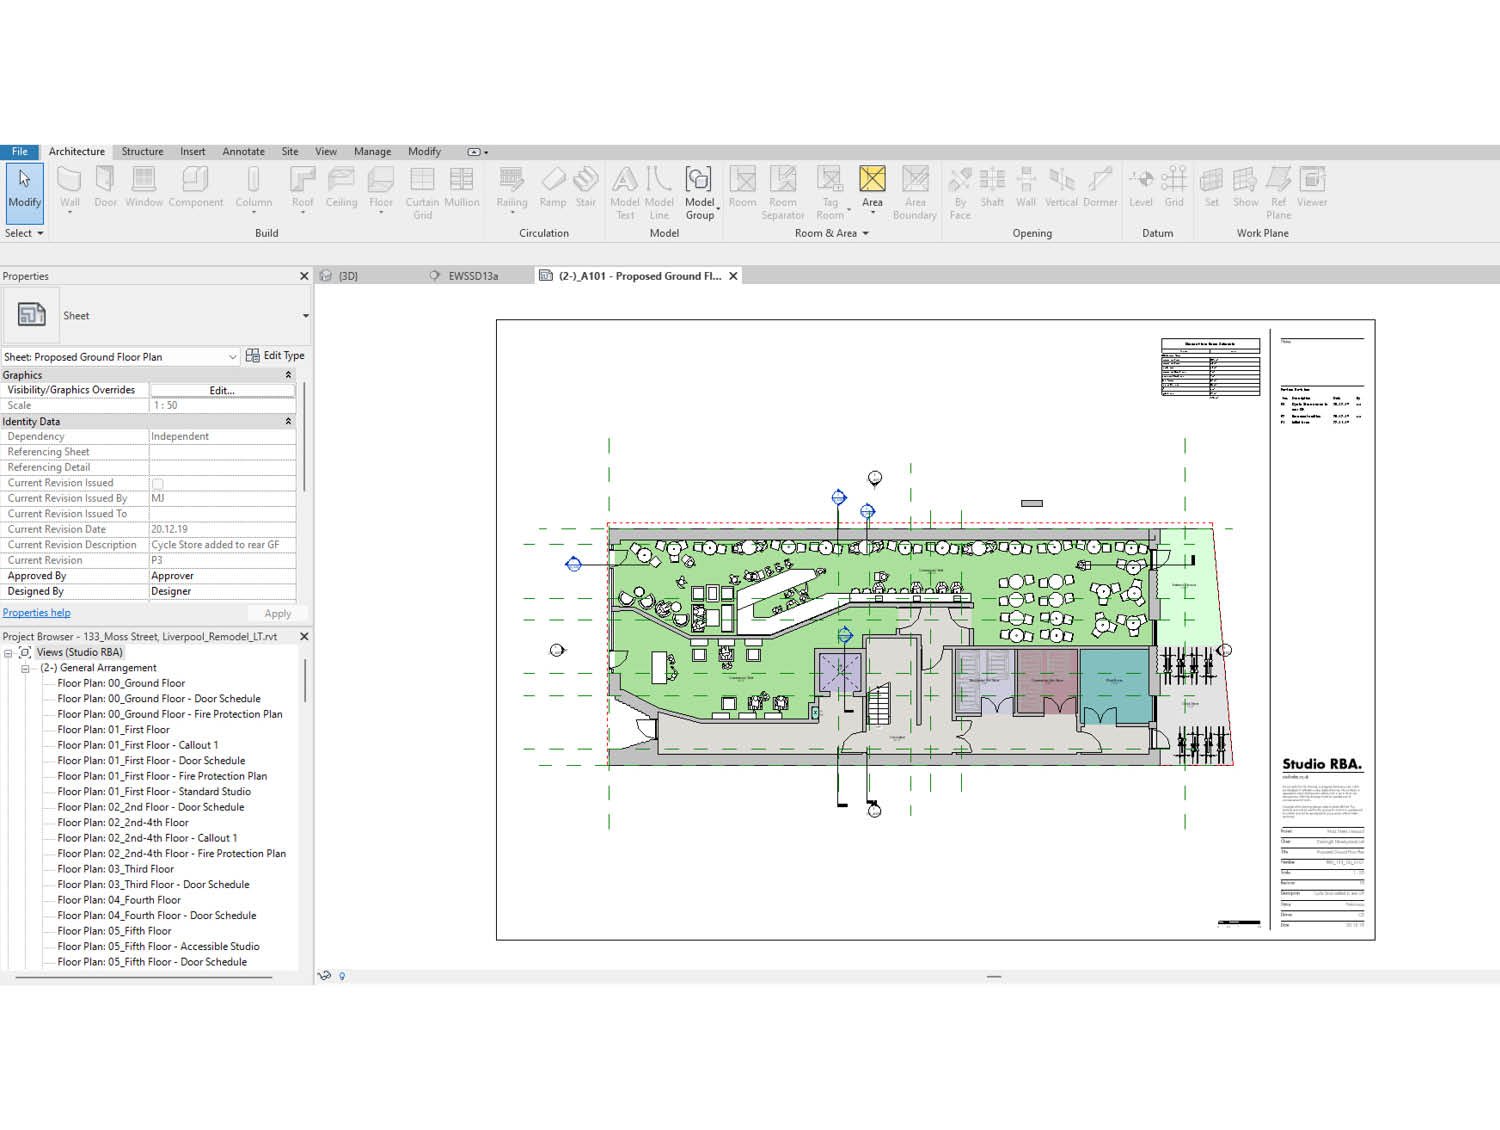Click the Scale value field showing 1:50
The width and height of the screenshot is (1500, 1130).
(x=222, y=405)
